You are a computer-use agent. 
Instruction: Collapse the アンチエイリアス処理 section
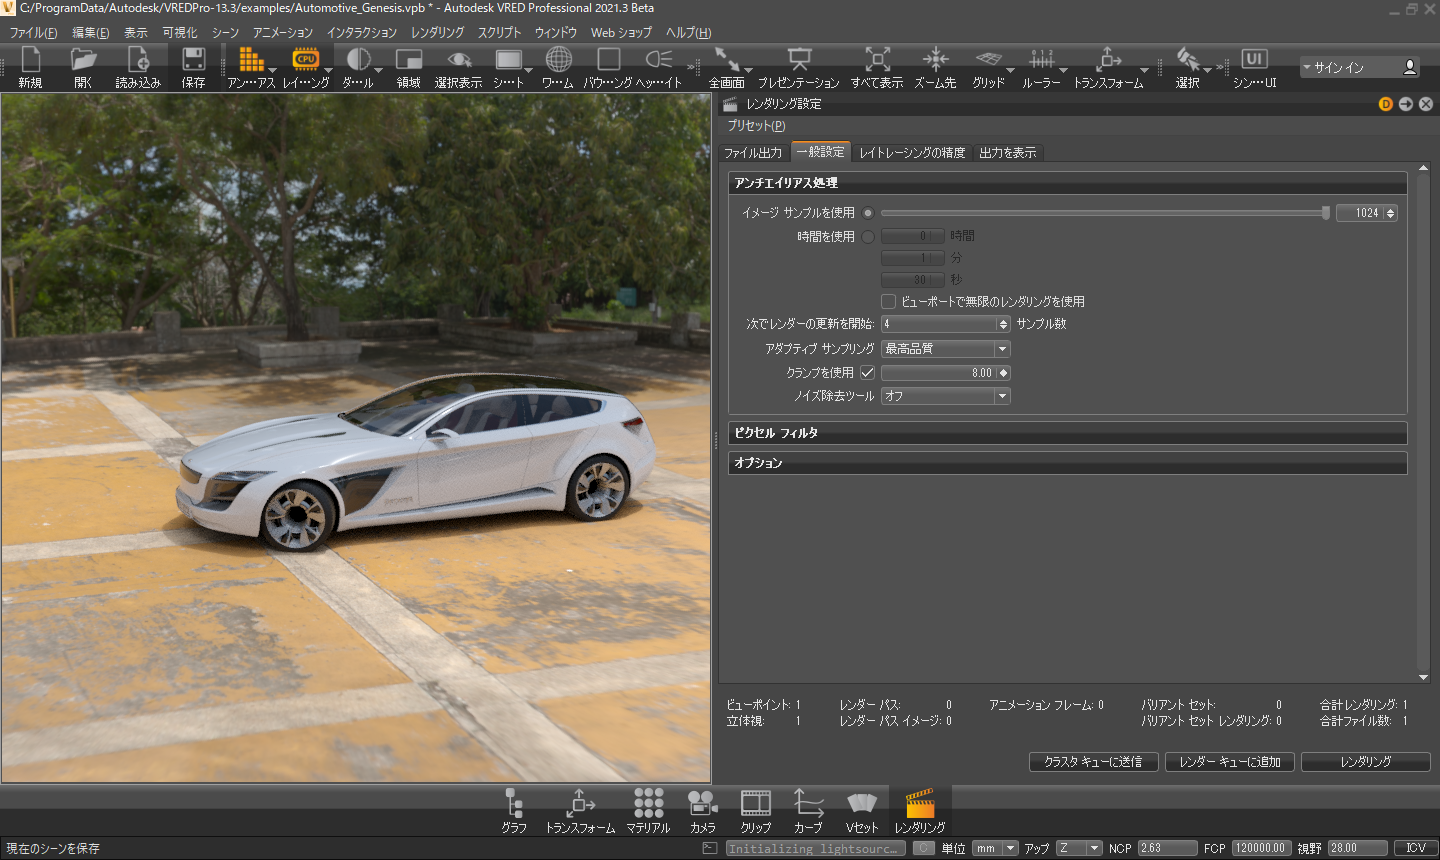[x=1067, y=183]
